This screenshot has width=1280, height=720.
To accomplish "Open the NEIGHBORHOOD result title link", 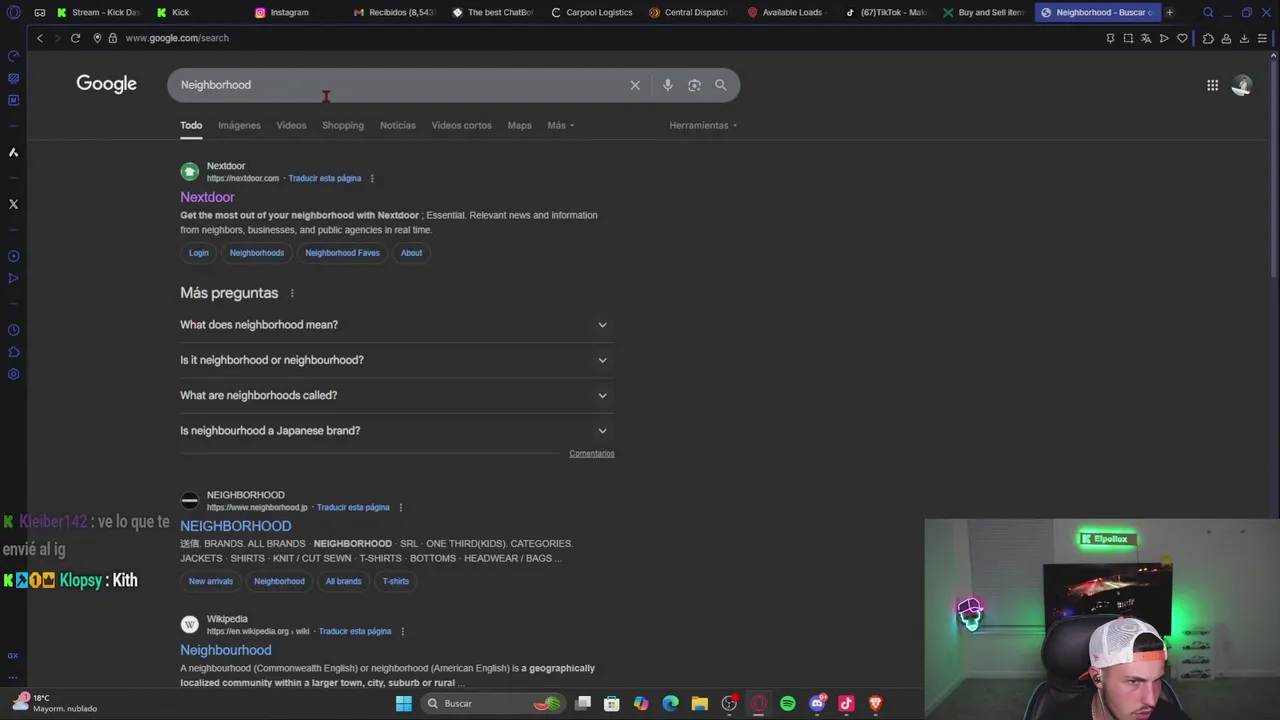I will (236, 526).
